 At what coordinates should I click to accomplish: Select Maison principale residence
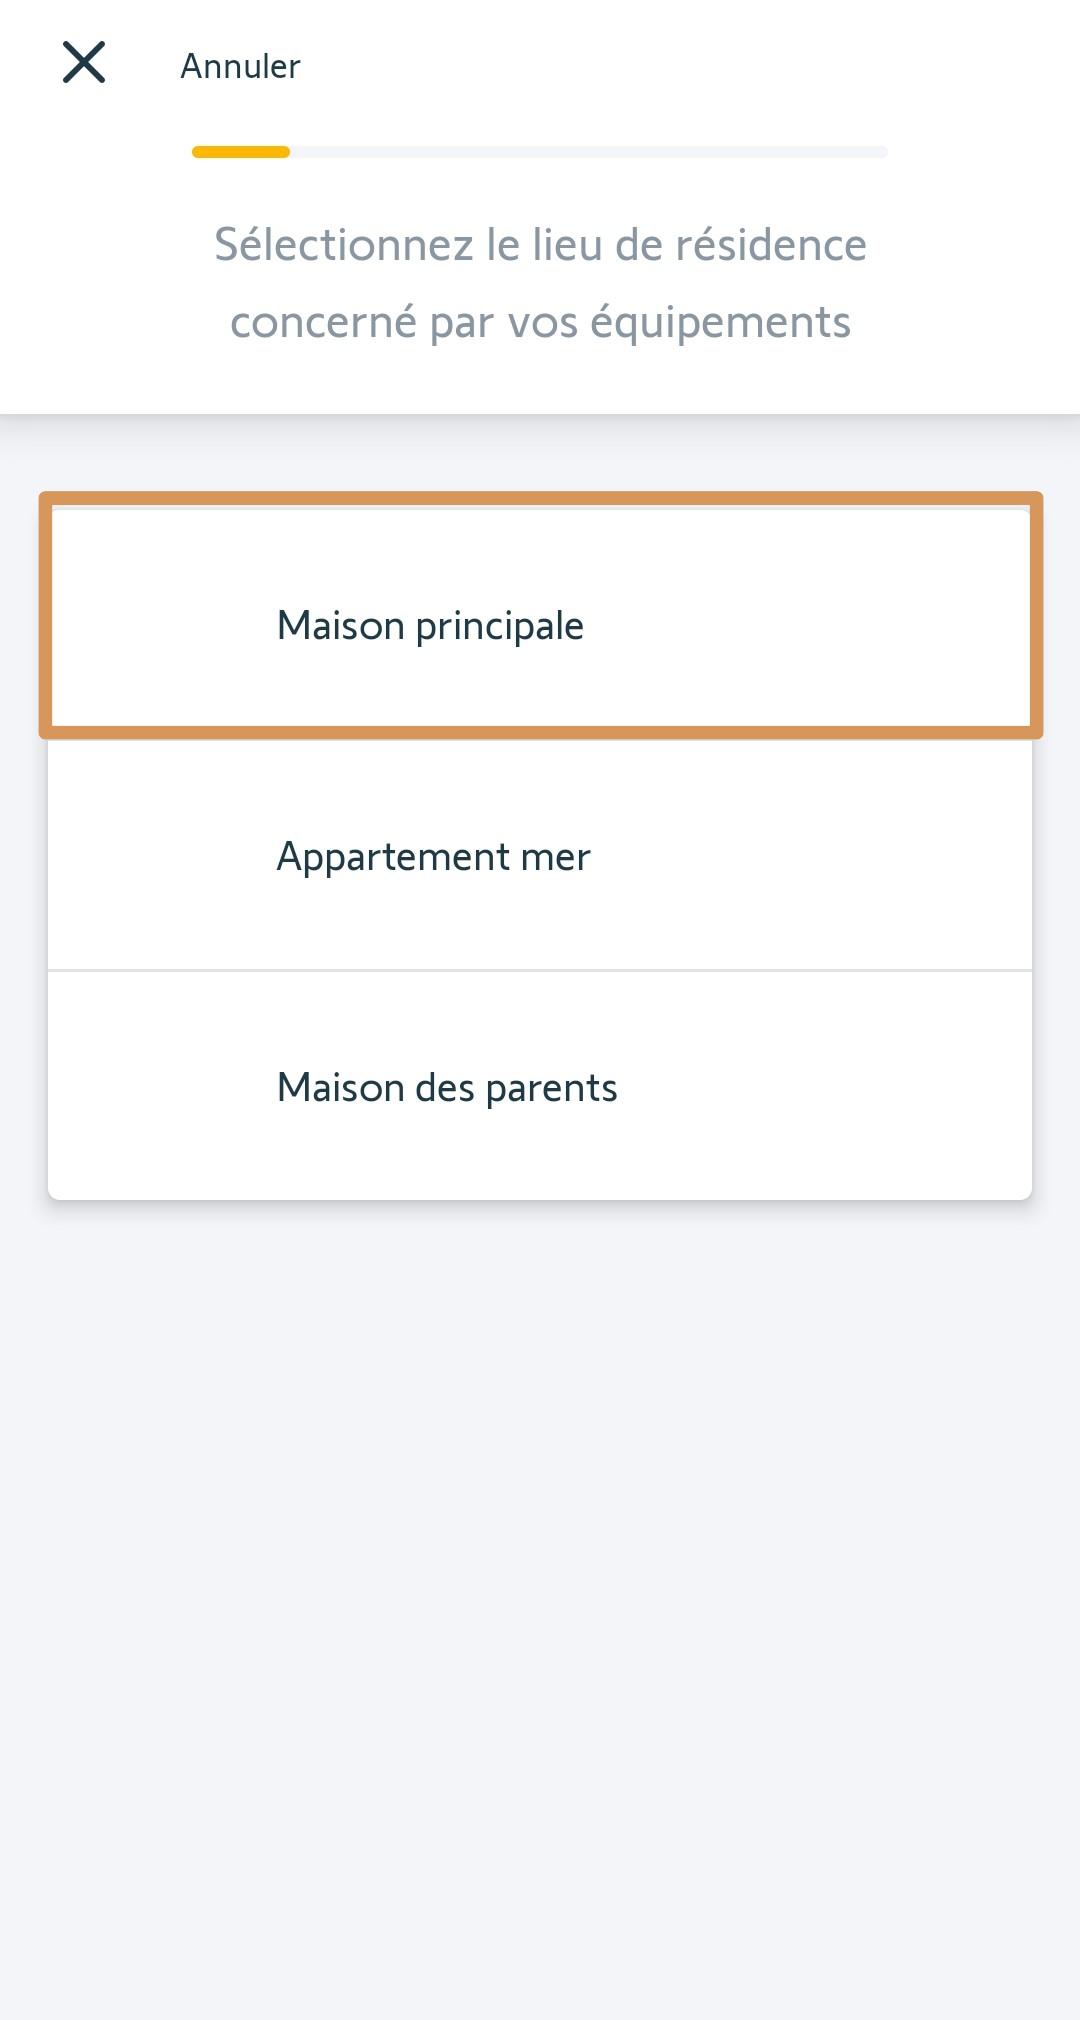[x=430, y=626]
